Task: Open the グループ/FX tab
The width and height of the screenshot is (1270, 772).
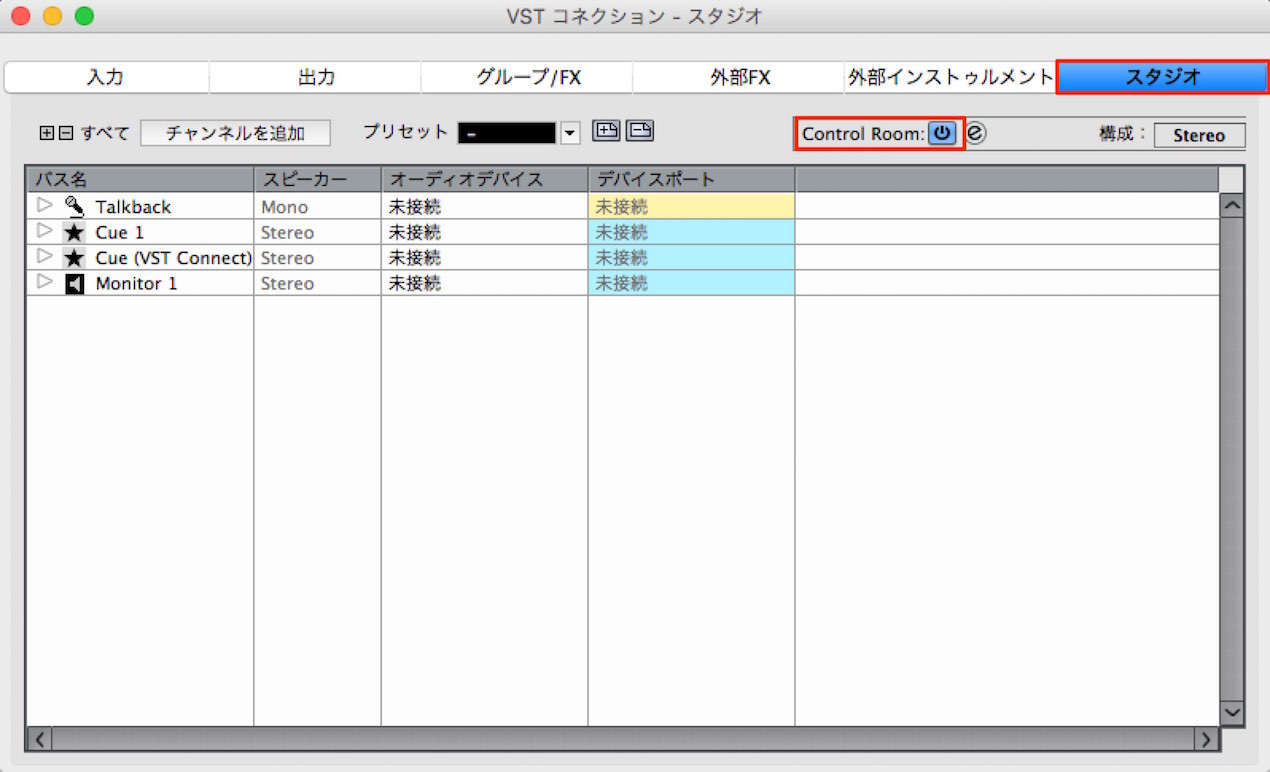Action: [528, 77]
